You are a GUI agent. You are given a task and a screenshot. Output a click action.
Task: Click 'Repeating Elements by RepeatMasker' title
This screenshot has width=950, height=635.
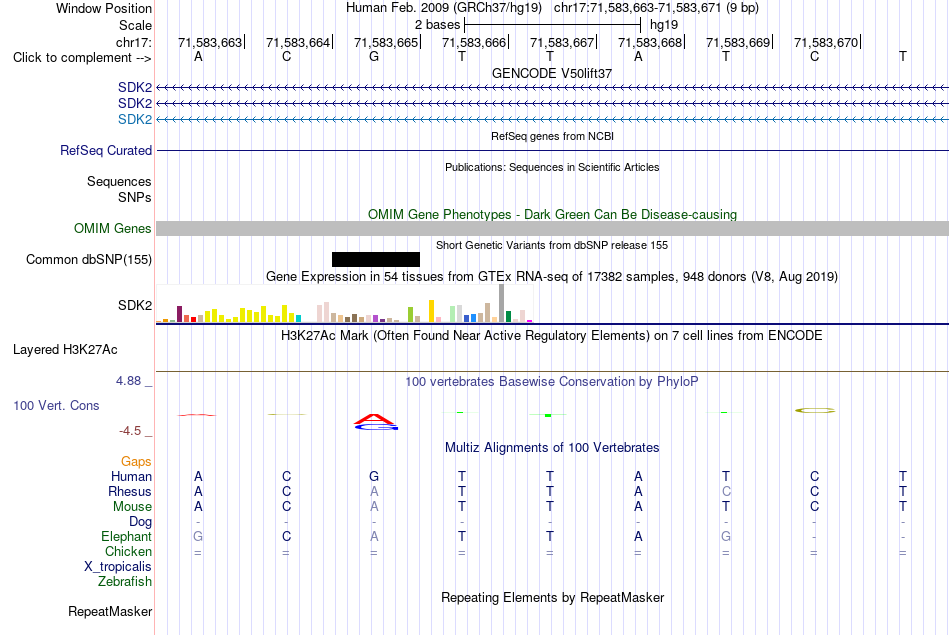click(x=552, y=597)
